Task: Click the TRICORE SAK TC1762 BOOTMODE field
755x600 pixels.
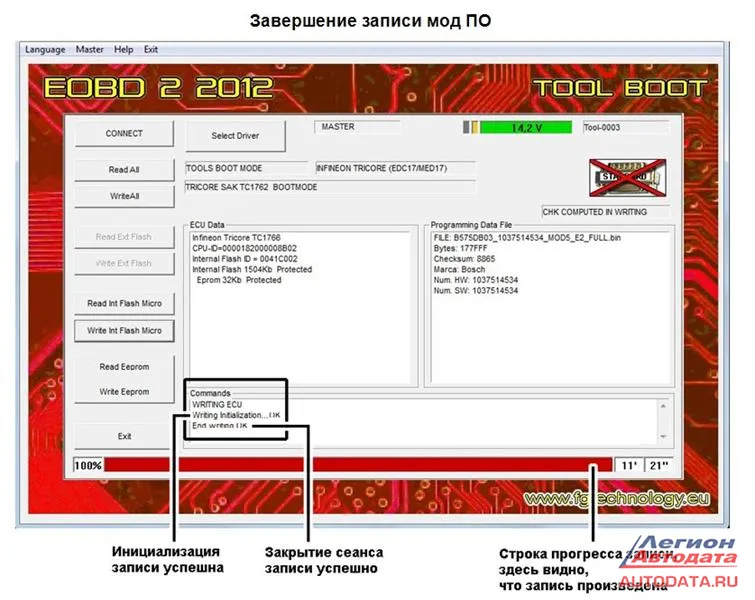Action: tap(330, 187)
